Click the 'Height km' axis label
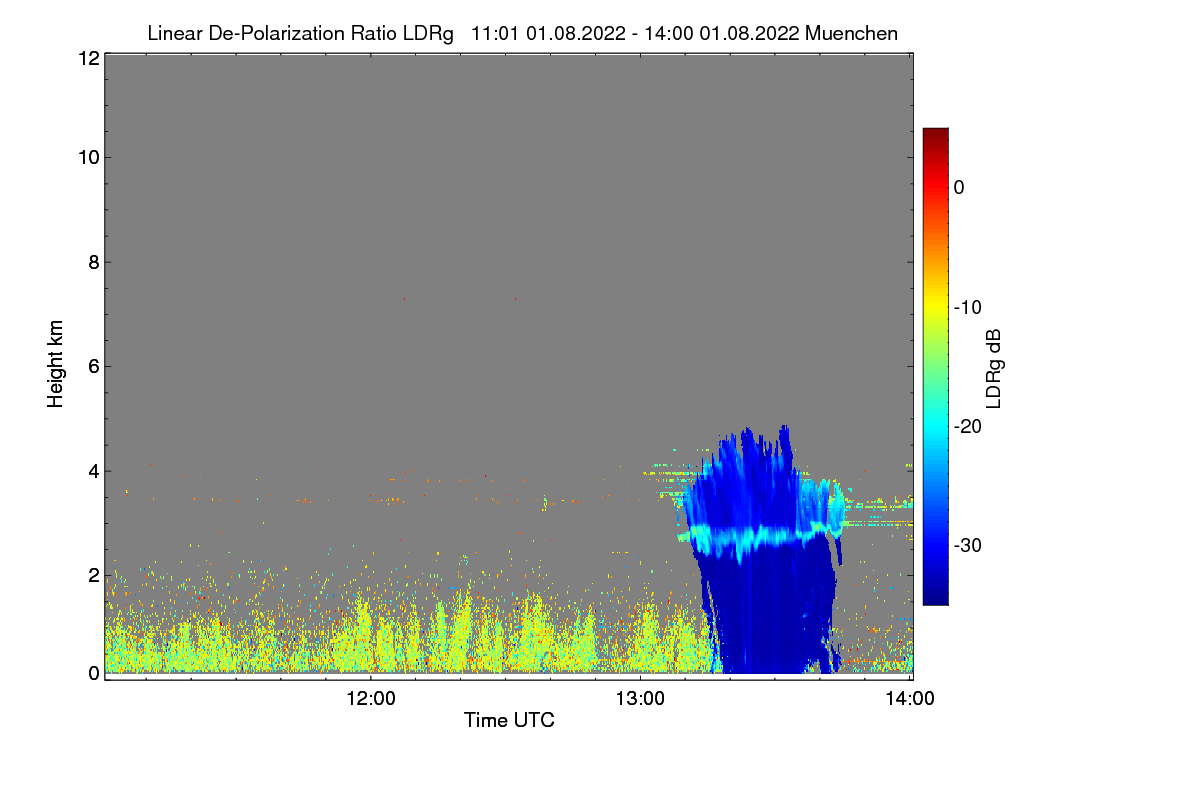Screen dimensions: 1200x800 [x=56, y=365]
